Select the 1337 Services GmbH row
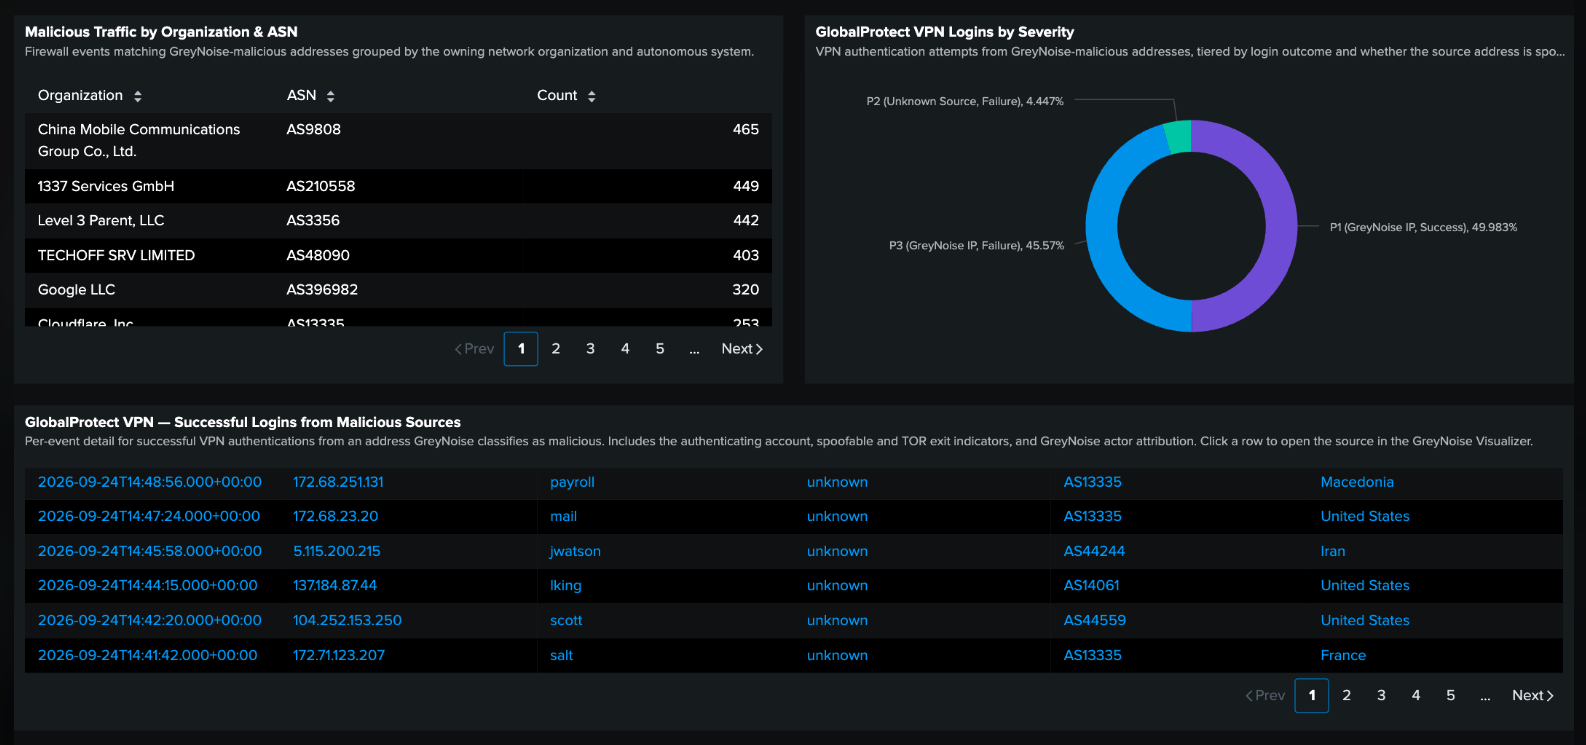Viewport: 1586px width, 745px height. pos(398,187)
